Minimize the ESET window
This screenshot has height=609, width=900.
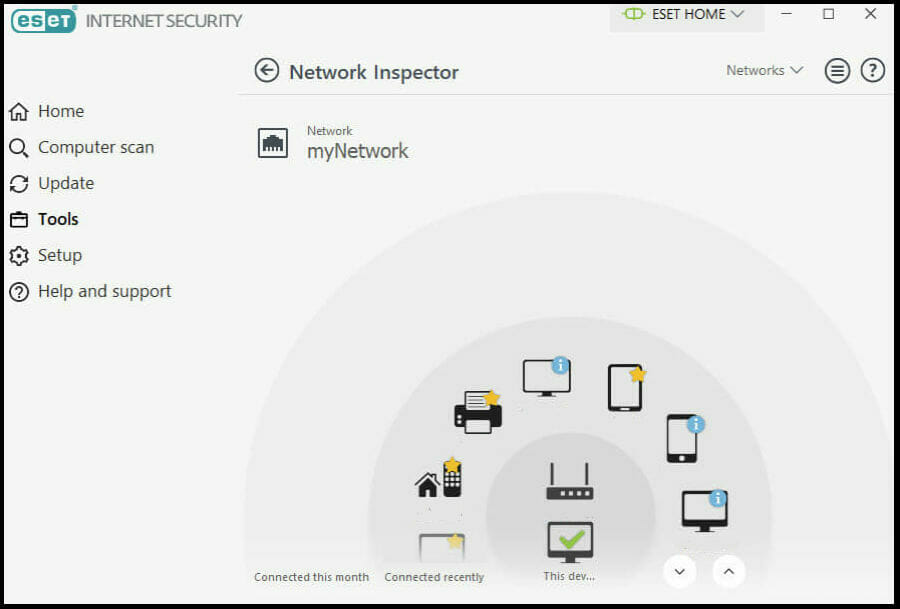coord(787,14)
